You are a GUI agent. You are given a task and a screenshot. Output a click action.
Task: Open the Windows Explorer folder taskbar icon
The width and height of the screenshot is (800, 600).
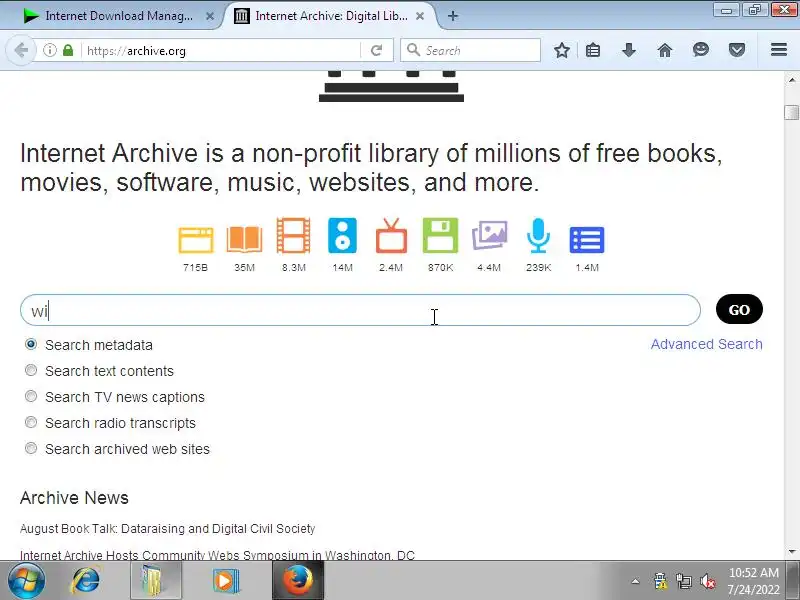(x=156, y=581)
